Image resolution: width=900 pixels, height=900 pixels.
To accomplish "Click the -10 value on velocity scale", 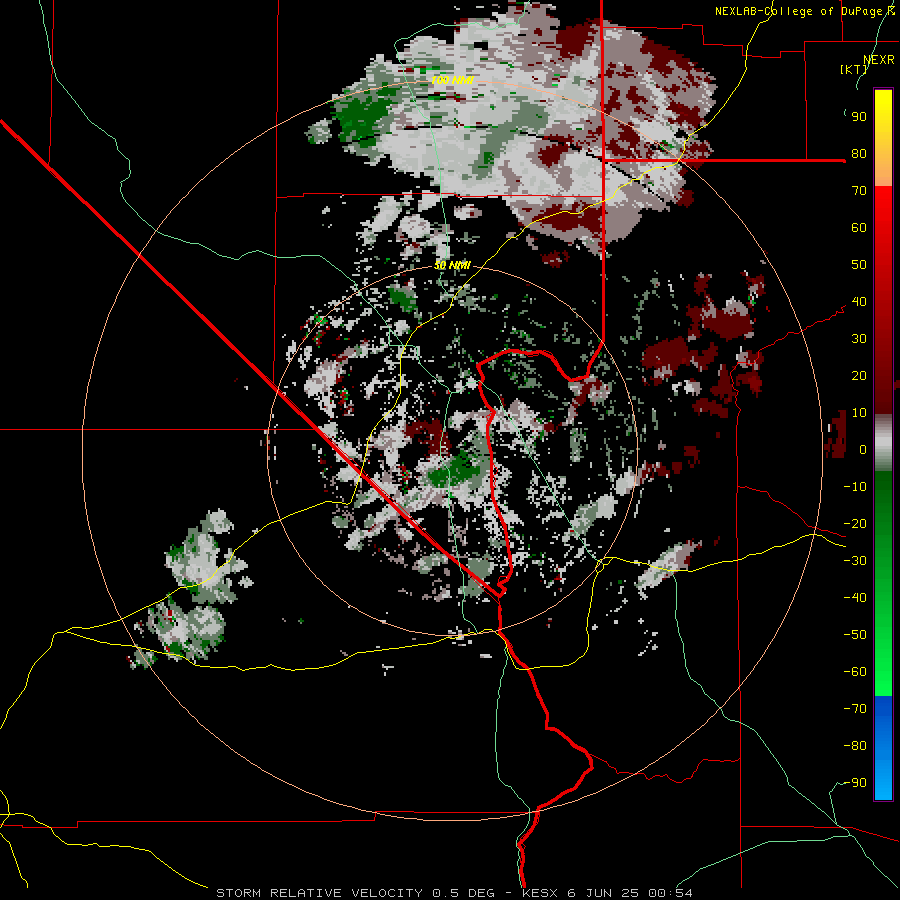I will [x=855, y=487].
